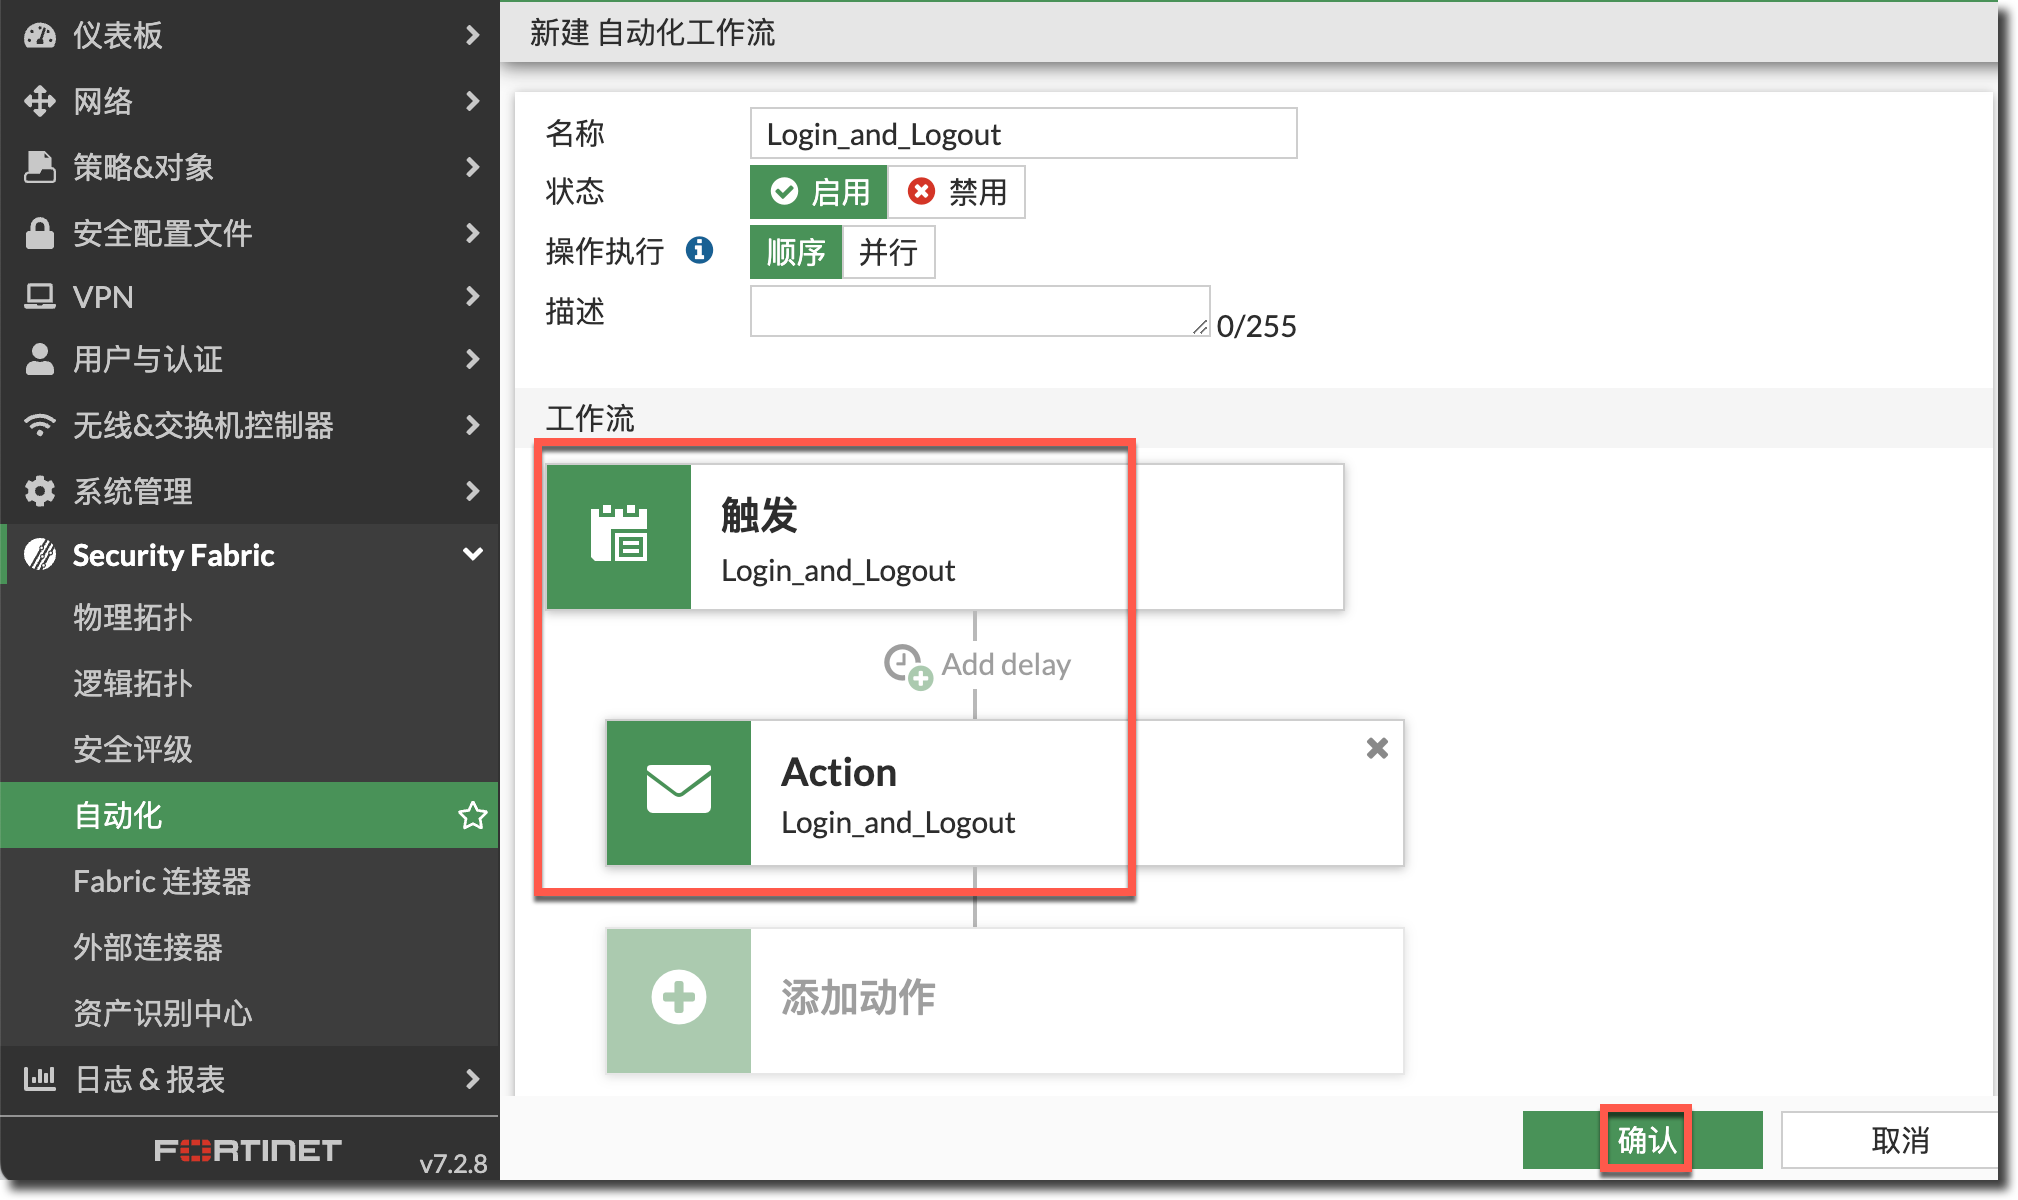The image size is (2018, 1200).
Task: Click the Add delay clock icon
Action: tap(907, 665)
